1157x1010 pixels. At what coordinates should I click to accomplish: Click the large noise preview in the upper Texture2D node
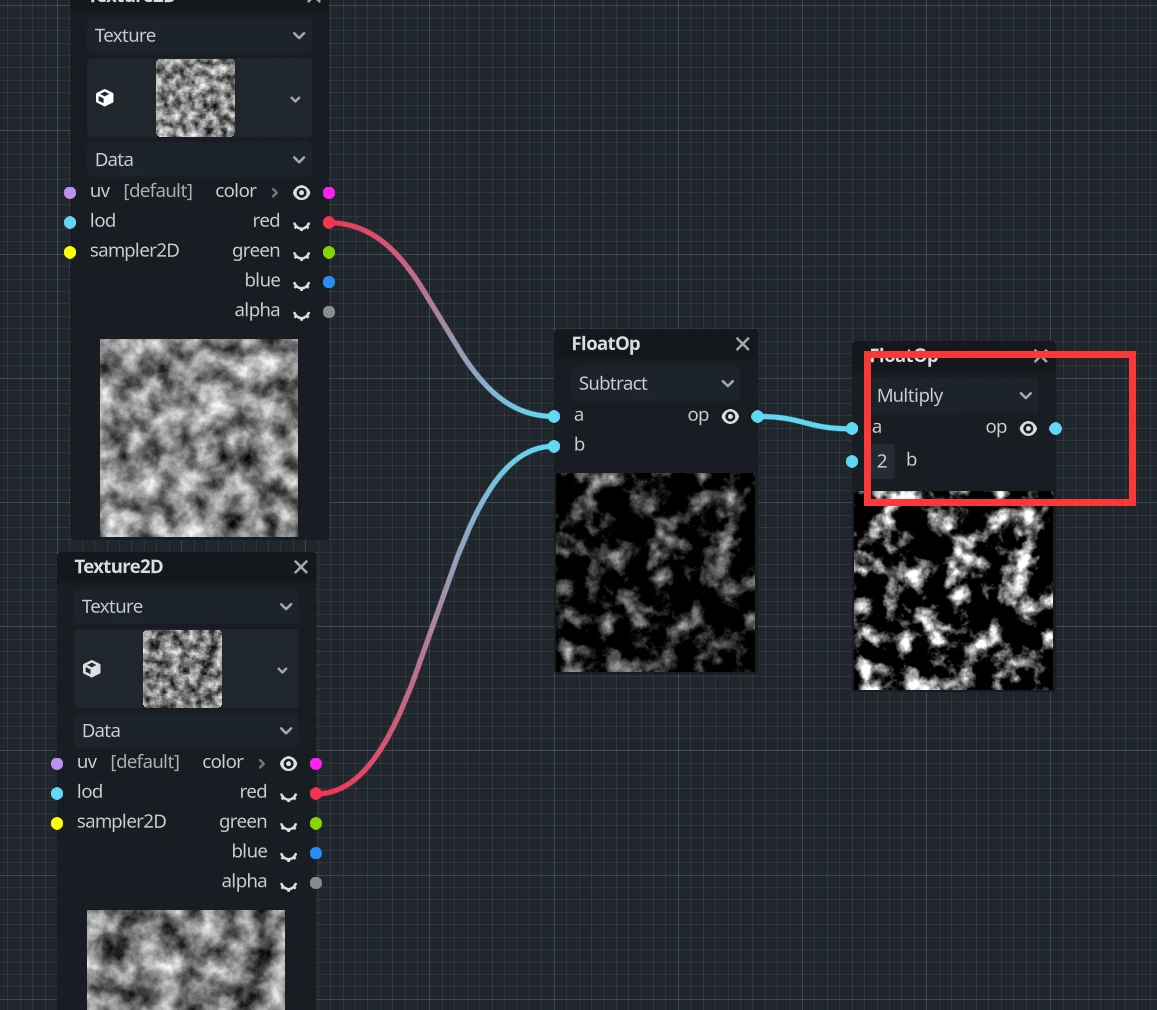(199, 437)
